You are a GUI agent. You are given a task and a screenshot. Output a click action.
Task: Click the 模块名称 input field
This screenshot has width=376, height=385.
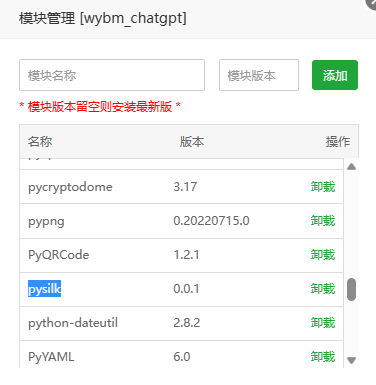click(x=112, y=75)
